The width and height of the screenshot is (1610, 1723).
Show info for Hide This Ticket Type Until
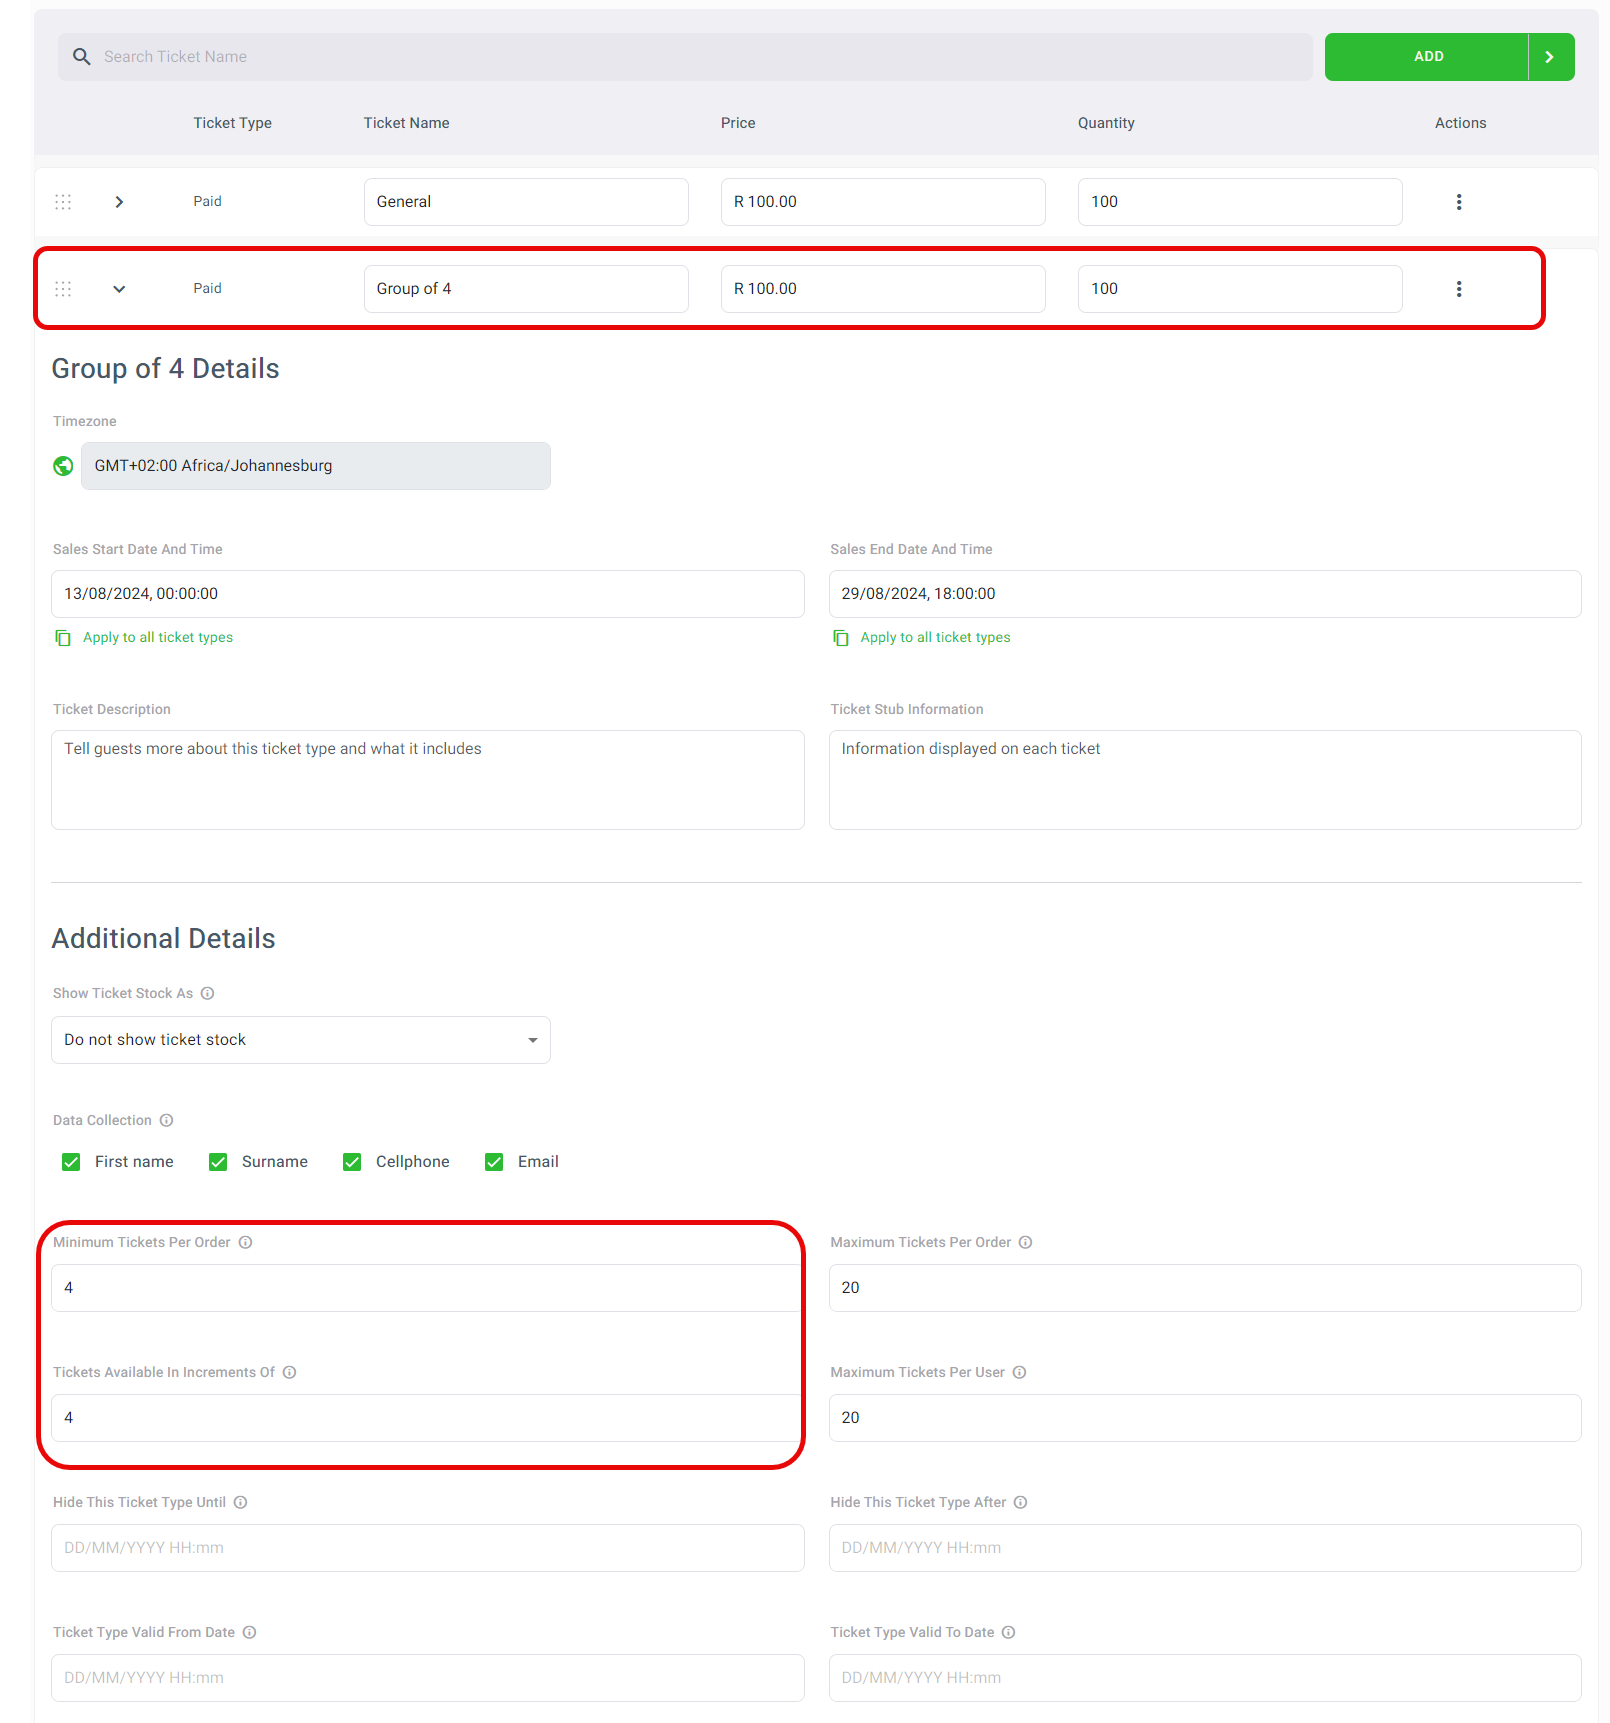[240, 1503]
